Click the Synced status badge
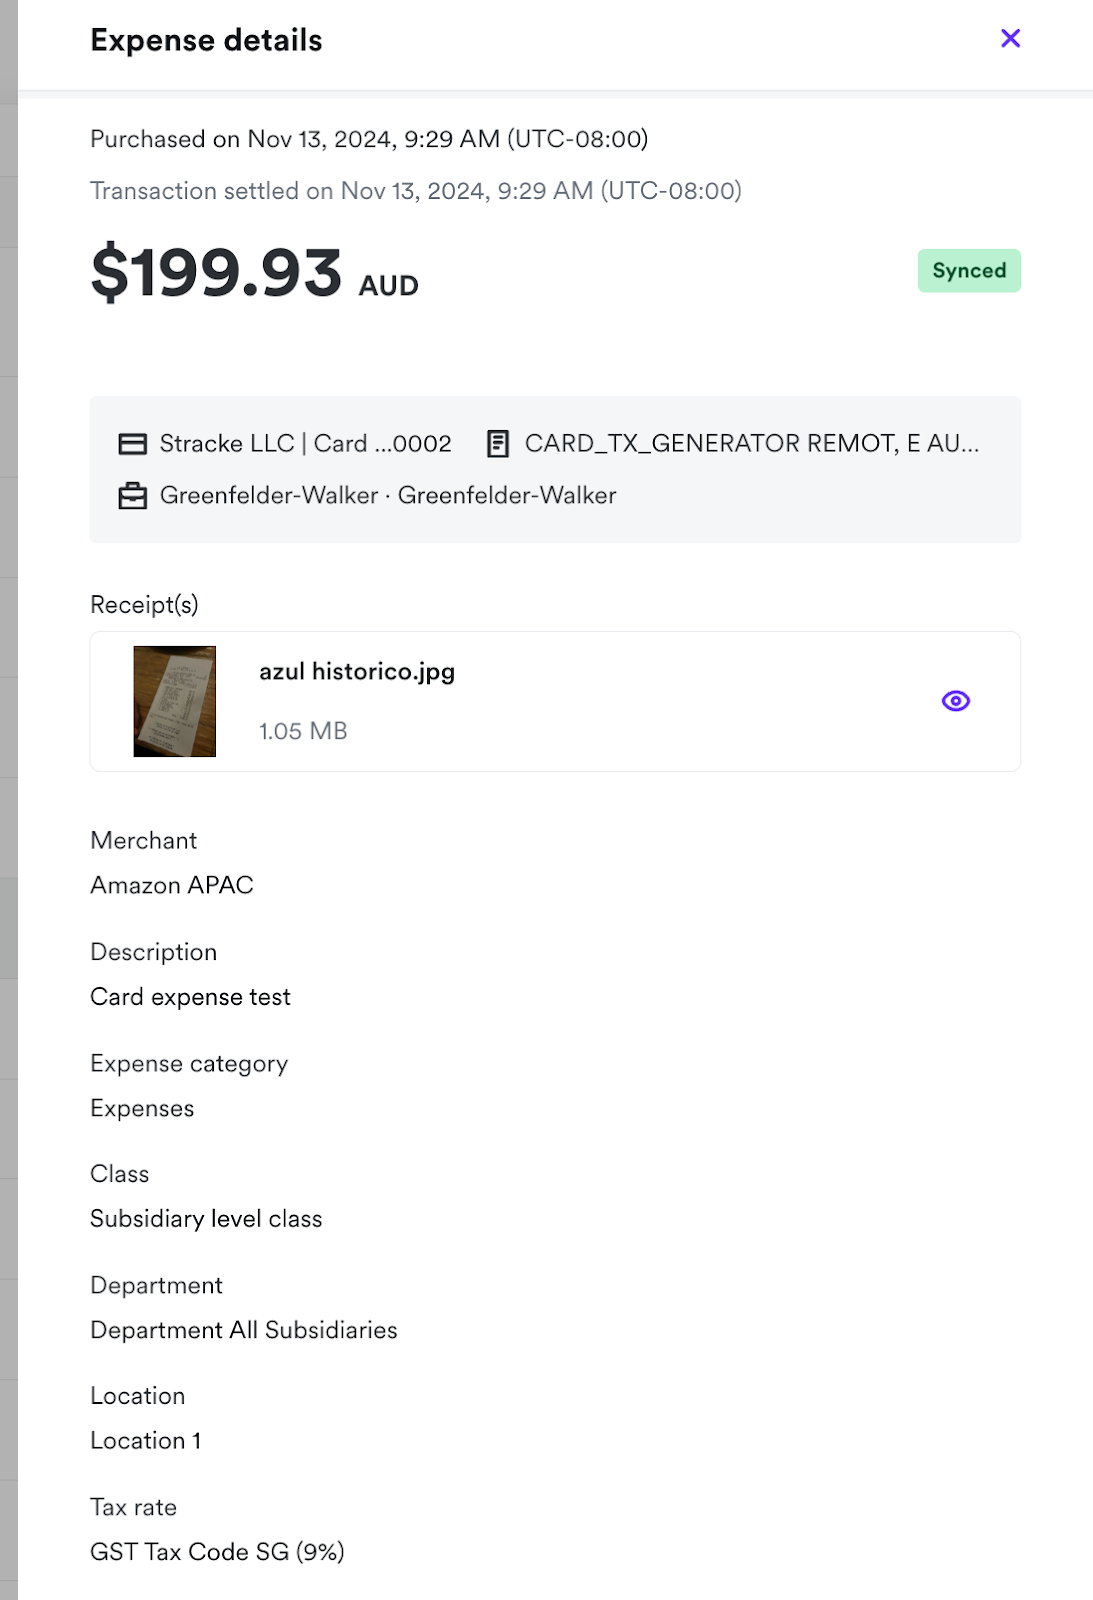The image size is (1093, 1600). pyautogui.click(x=969, y=271)
